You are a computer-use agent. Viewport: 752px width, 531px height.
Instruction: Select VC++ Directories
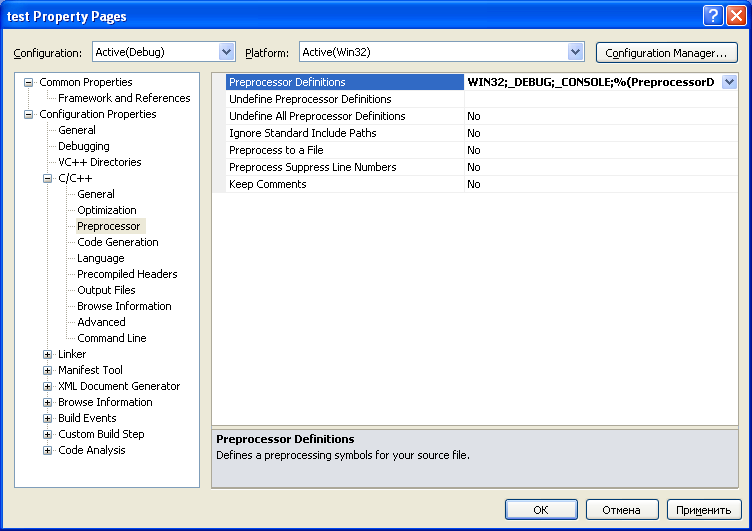click(100, 162)
